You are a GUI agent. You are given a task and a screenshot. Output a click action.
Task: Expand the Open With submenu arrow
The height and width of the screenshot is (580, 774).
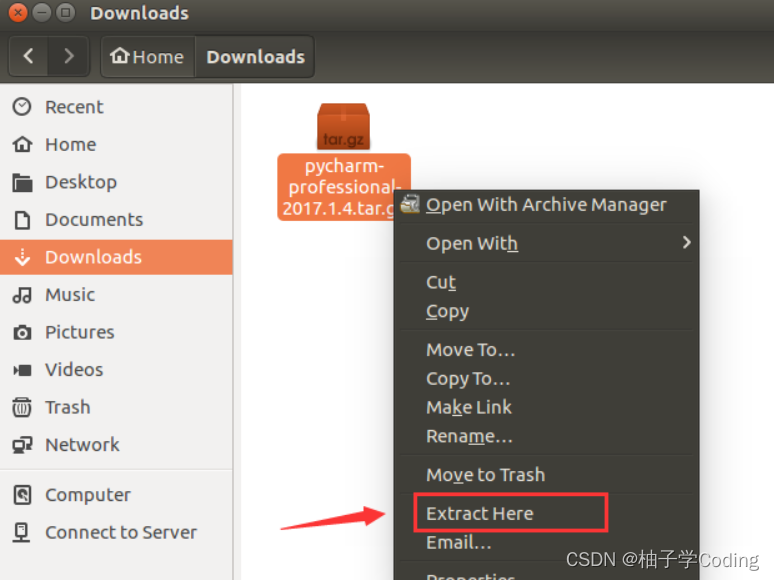pos(686,242)
